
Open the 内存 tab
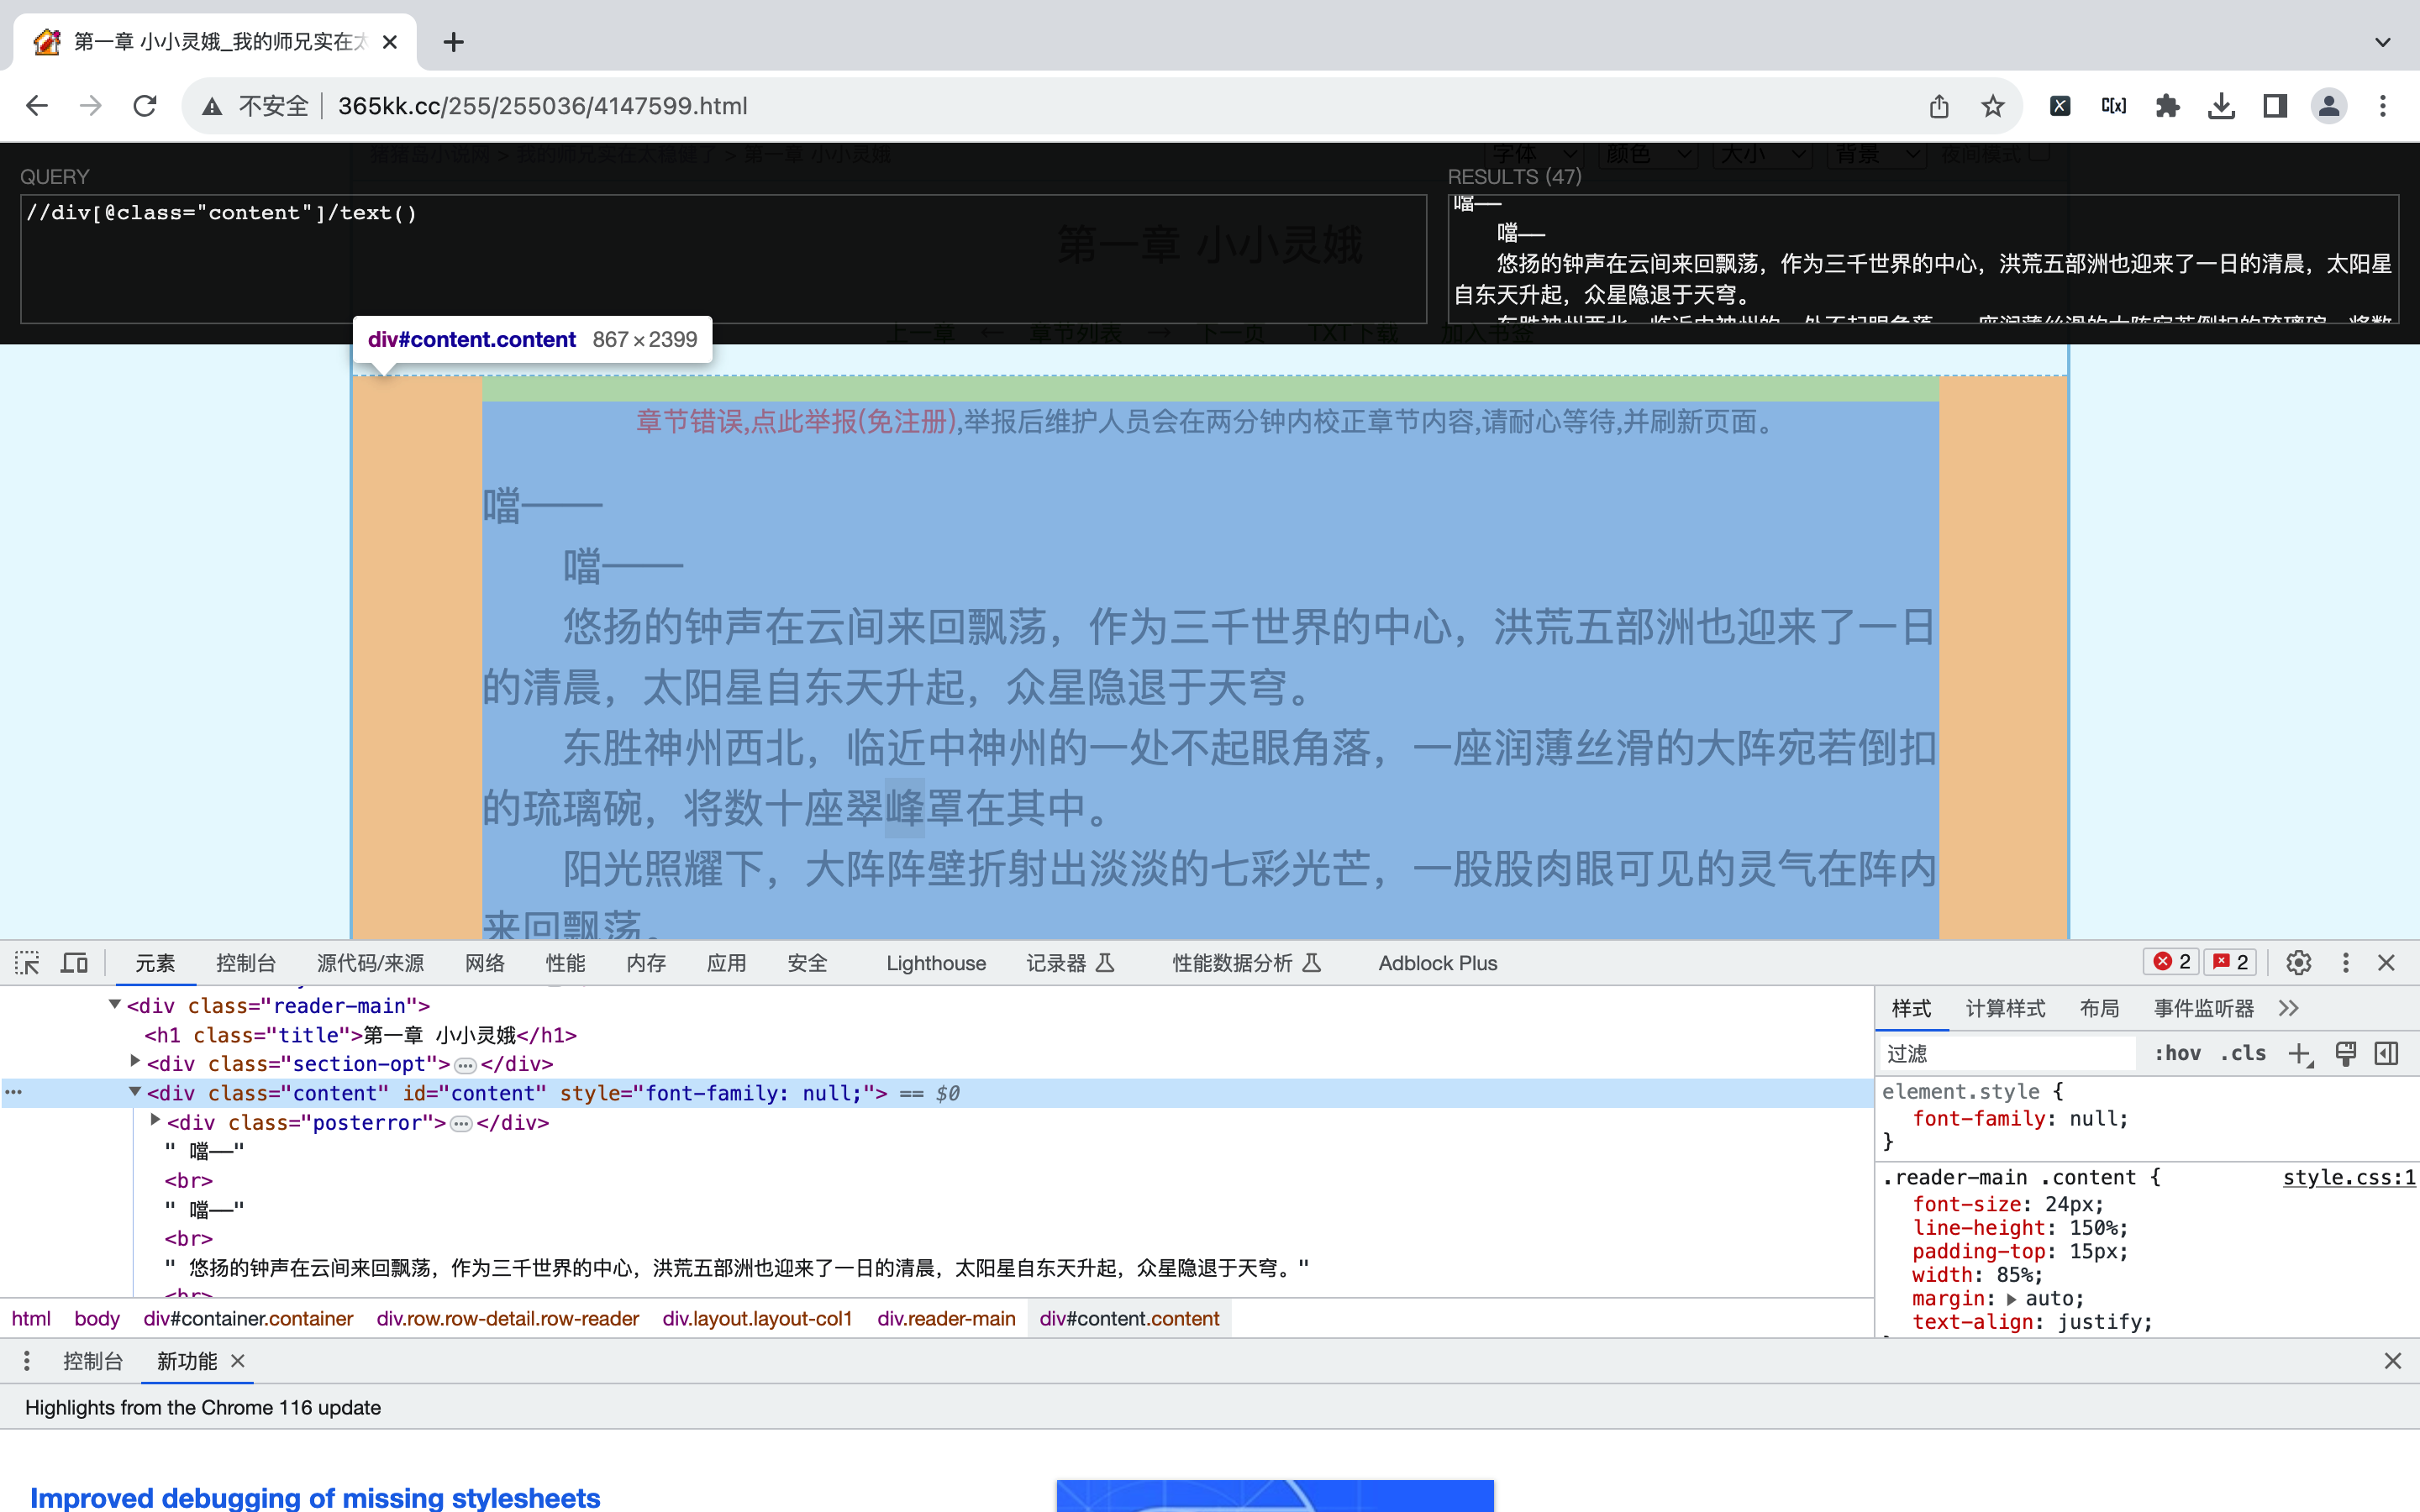[x=646, y=963]
